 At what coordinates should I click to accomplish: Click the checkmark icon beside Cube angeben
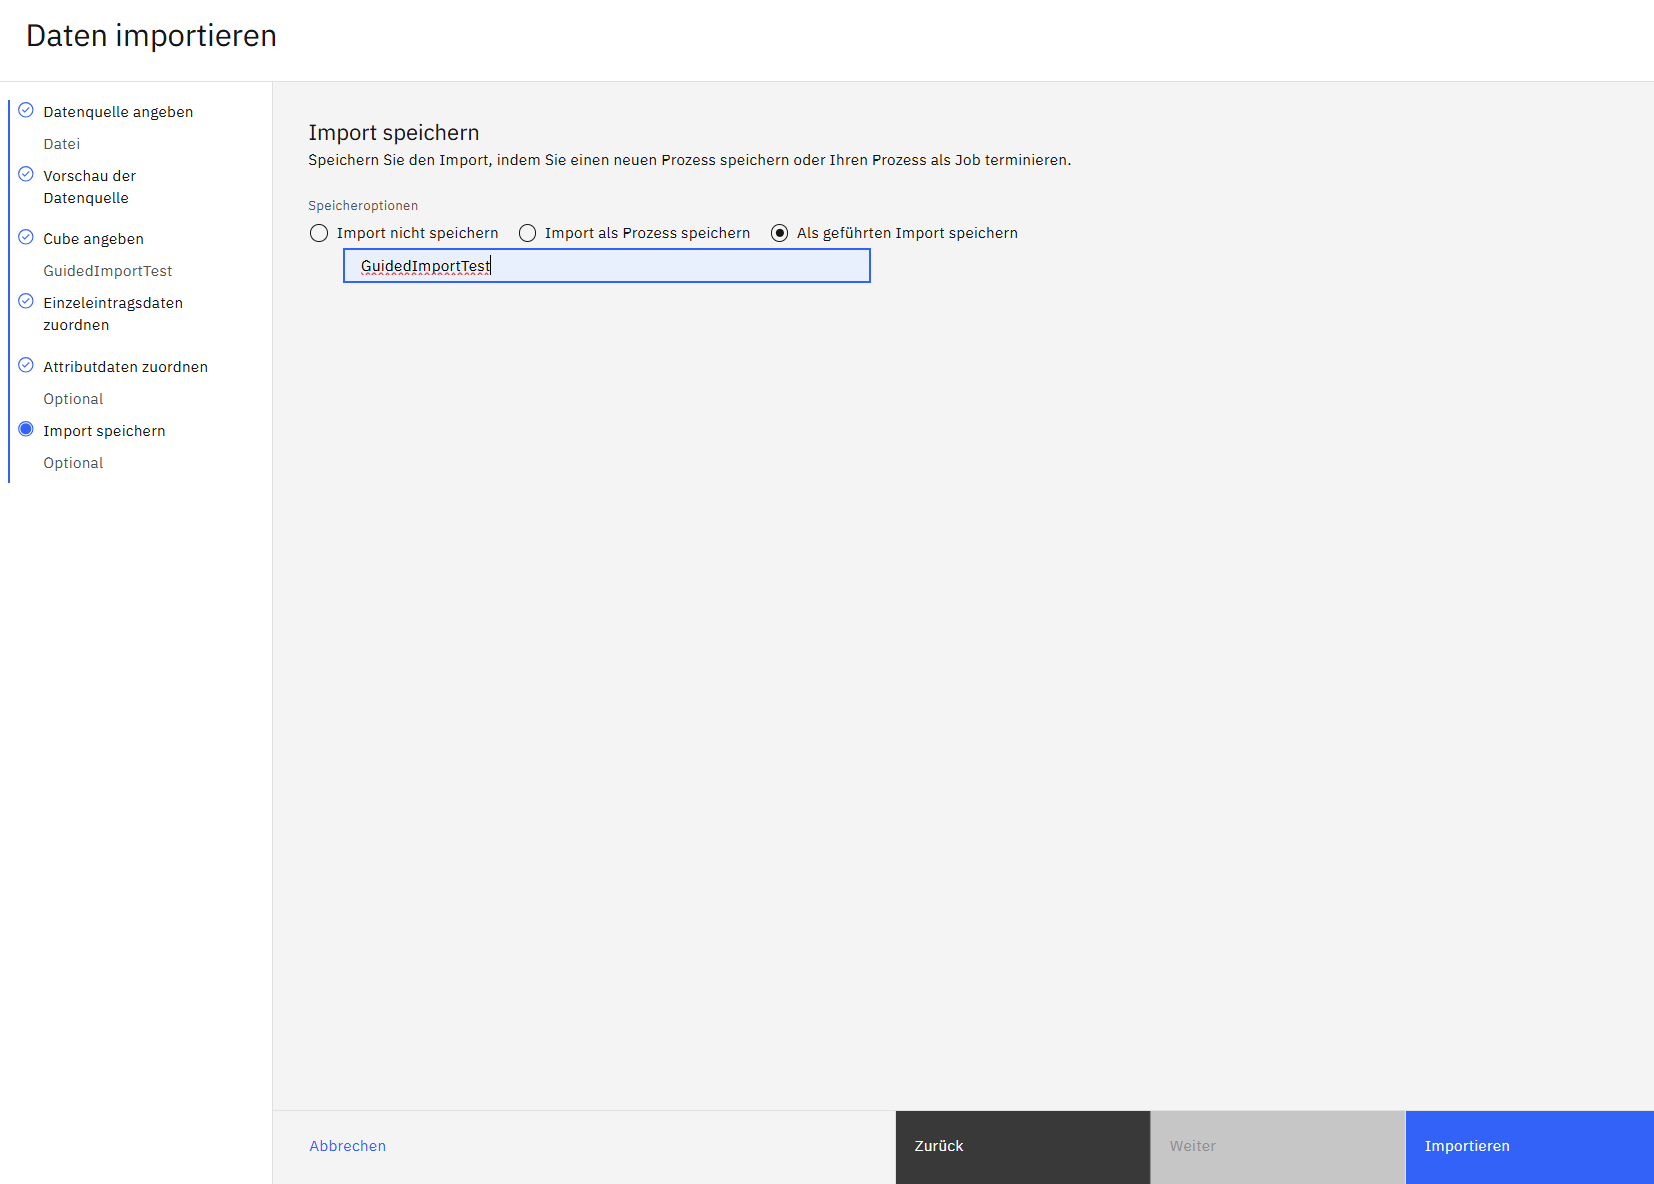pos(26,238)
